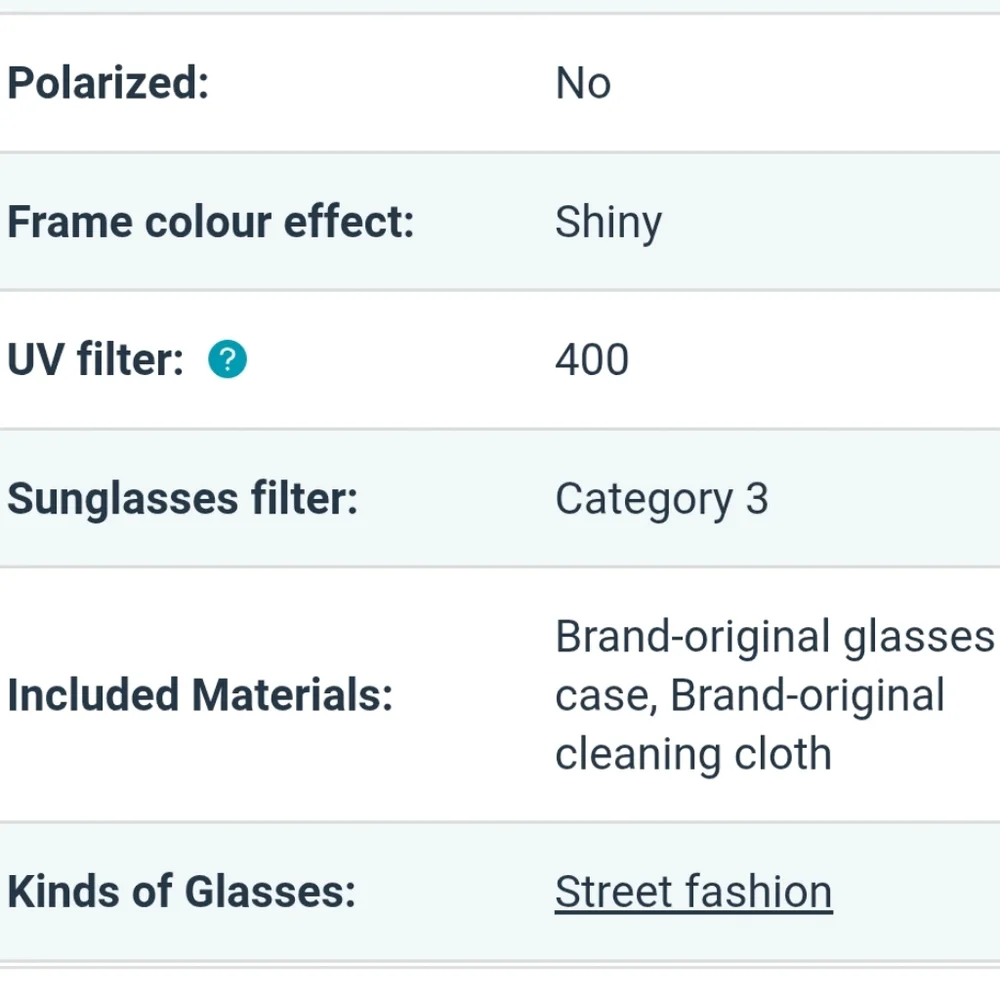The height and width of the screenshot is (1000, 1000).
Task: Click the 'case, Brand-original' text line
Action: tap(750, 696)
